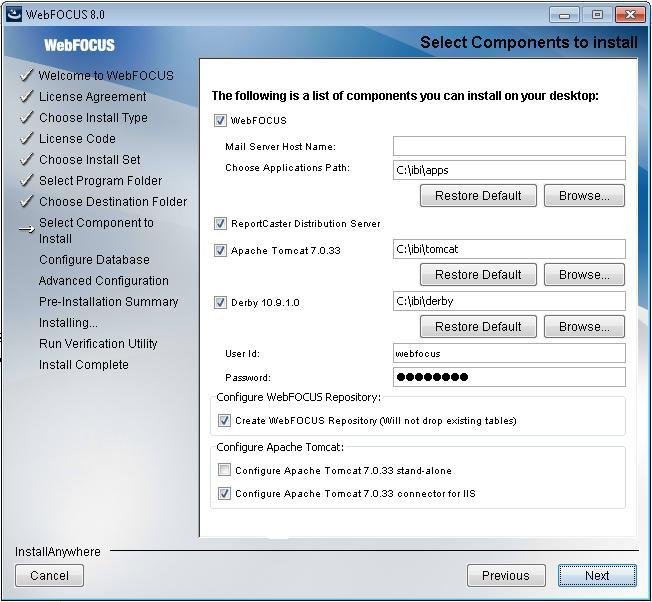The image size is (652, 602).
Task: Click the Choose Install Set step
Action: [x=89, y=160]
